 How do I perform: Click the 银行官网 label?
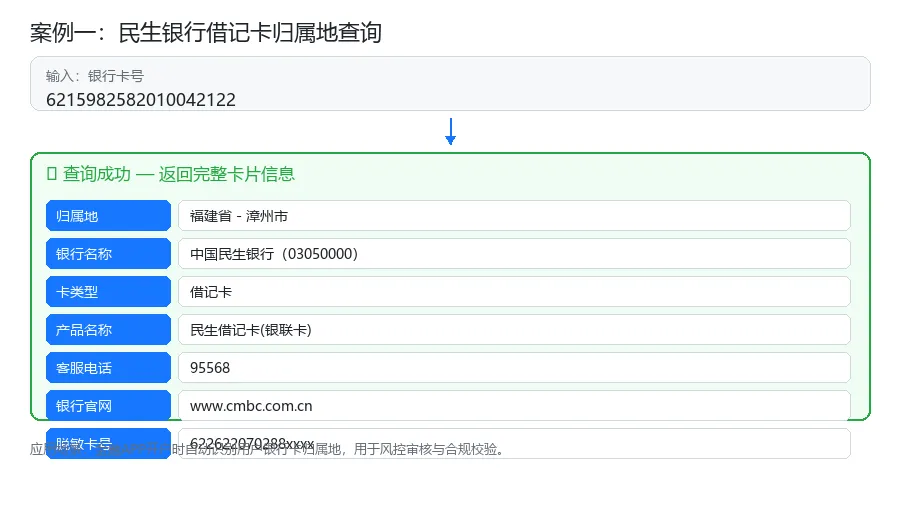click(108, 405)
